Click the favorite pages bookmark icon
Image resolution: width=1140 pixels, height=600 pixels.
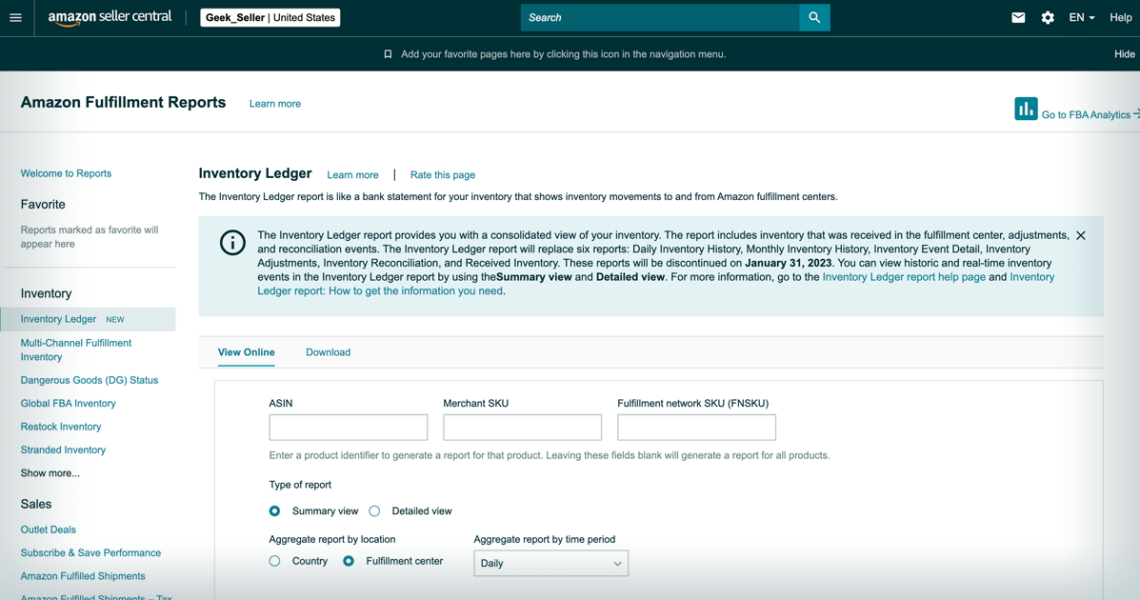(387, 54)
